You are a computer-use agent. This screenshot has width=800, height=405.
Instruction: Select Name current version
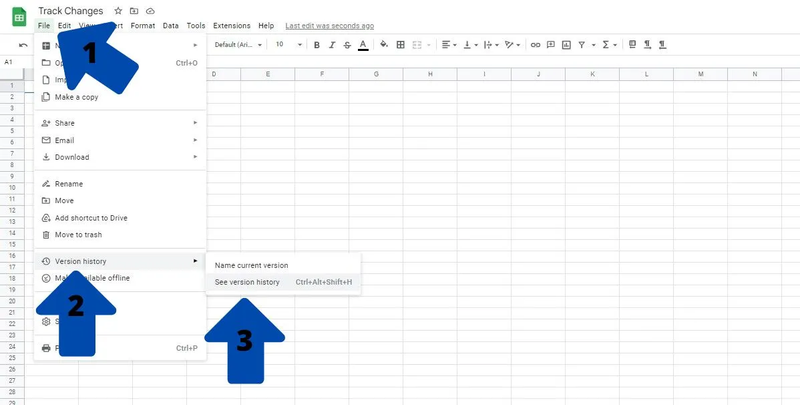click(283, 265)
